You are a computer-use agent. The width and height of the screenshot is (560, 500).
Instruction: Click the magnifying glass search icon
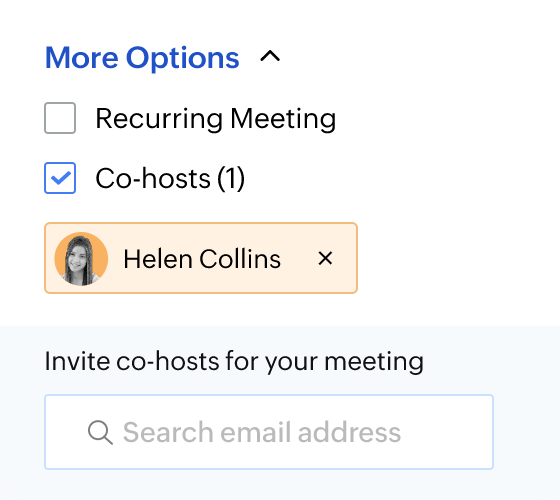click(100, 432)
